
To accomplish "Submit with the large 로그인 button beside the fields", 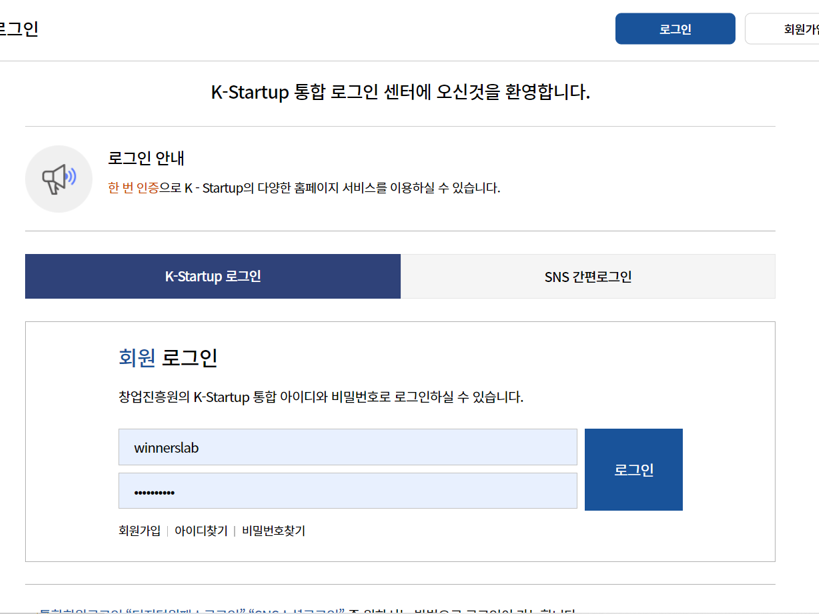I will point(634,469).
